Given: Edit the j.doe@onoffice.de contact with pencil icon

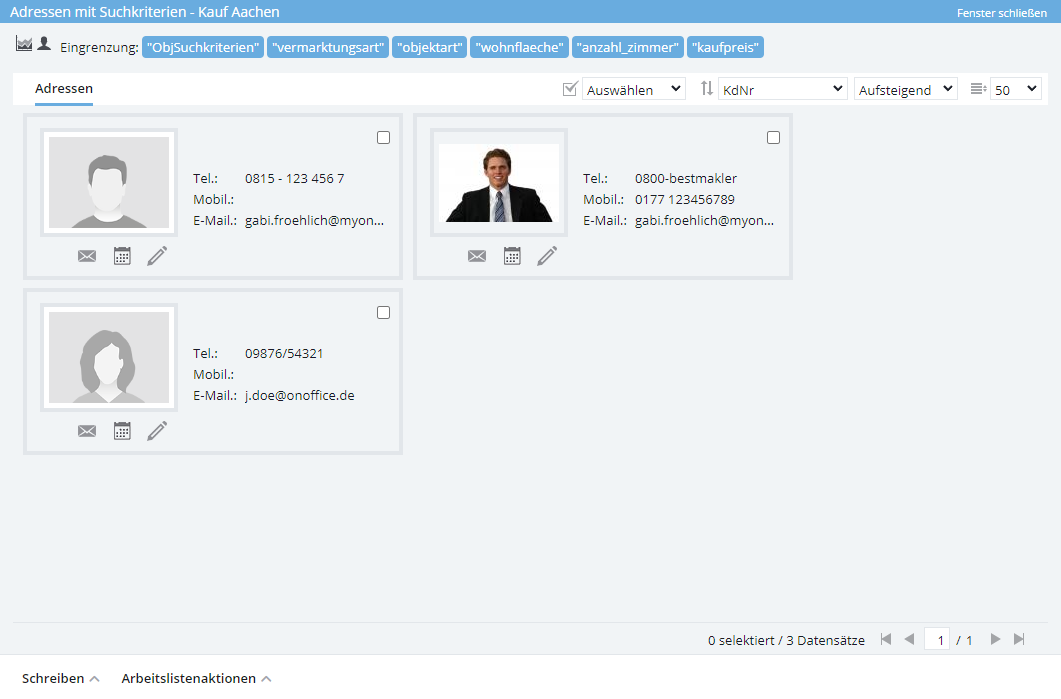Looking at the screenshot, I should [x=157, y=431].
